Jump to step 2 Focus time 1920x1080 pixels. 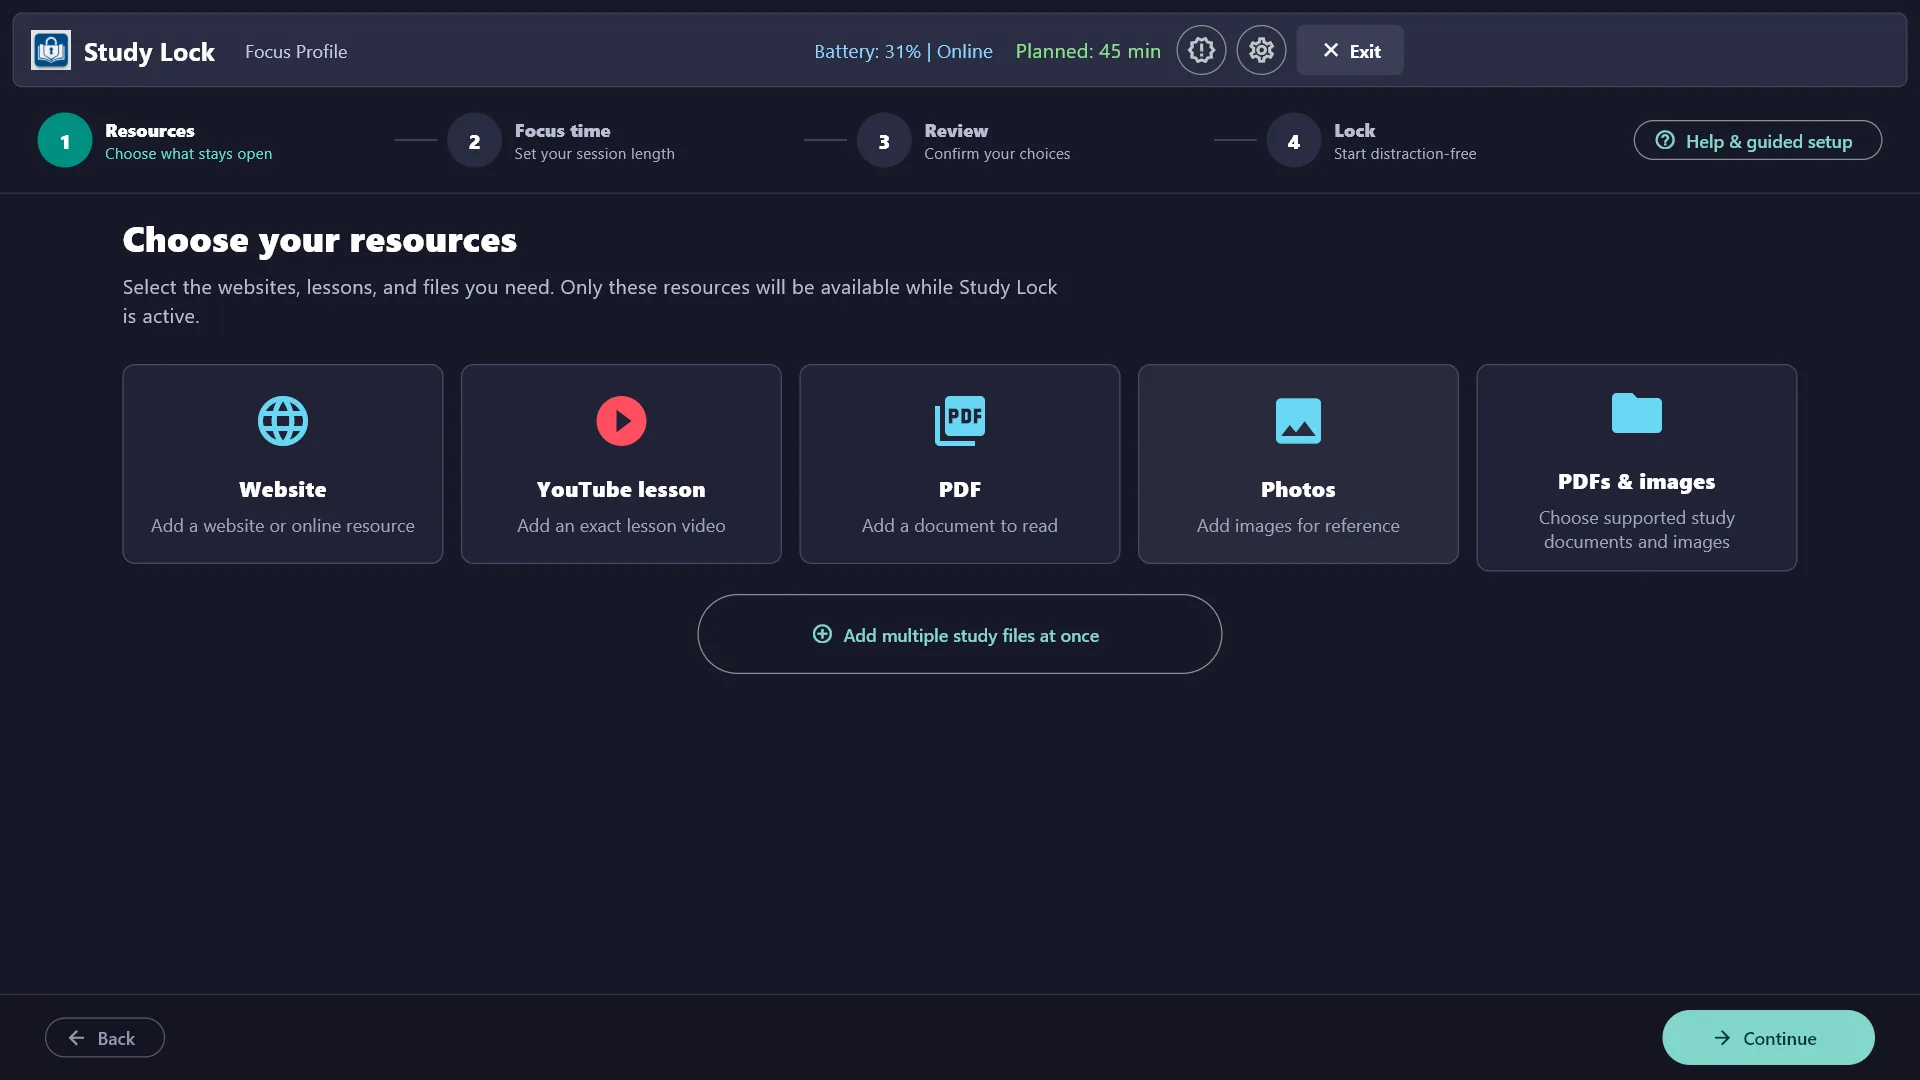tap(474, 141)
